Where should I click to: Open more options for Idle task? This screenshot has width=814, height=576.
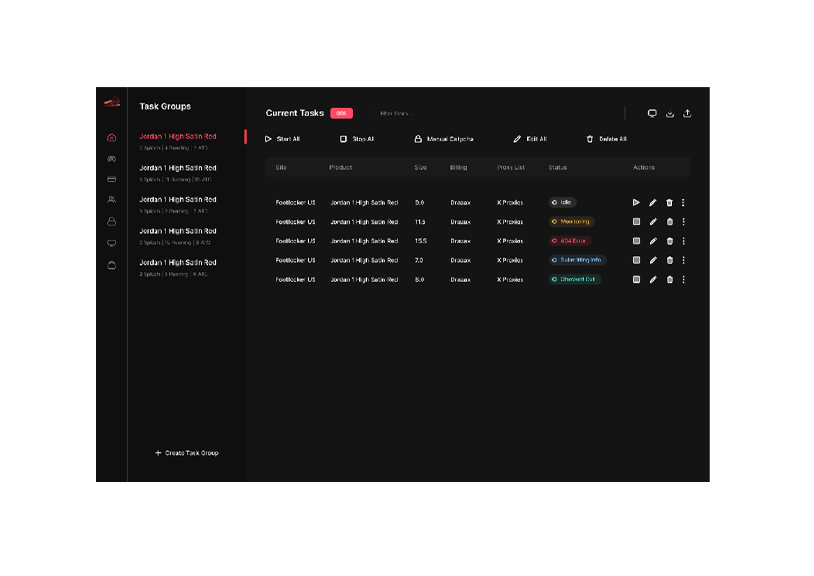click(683, 202)
